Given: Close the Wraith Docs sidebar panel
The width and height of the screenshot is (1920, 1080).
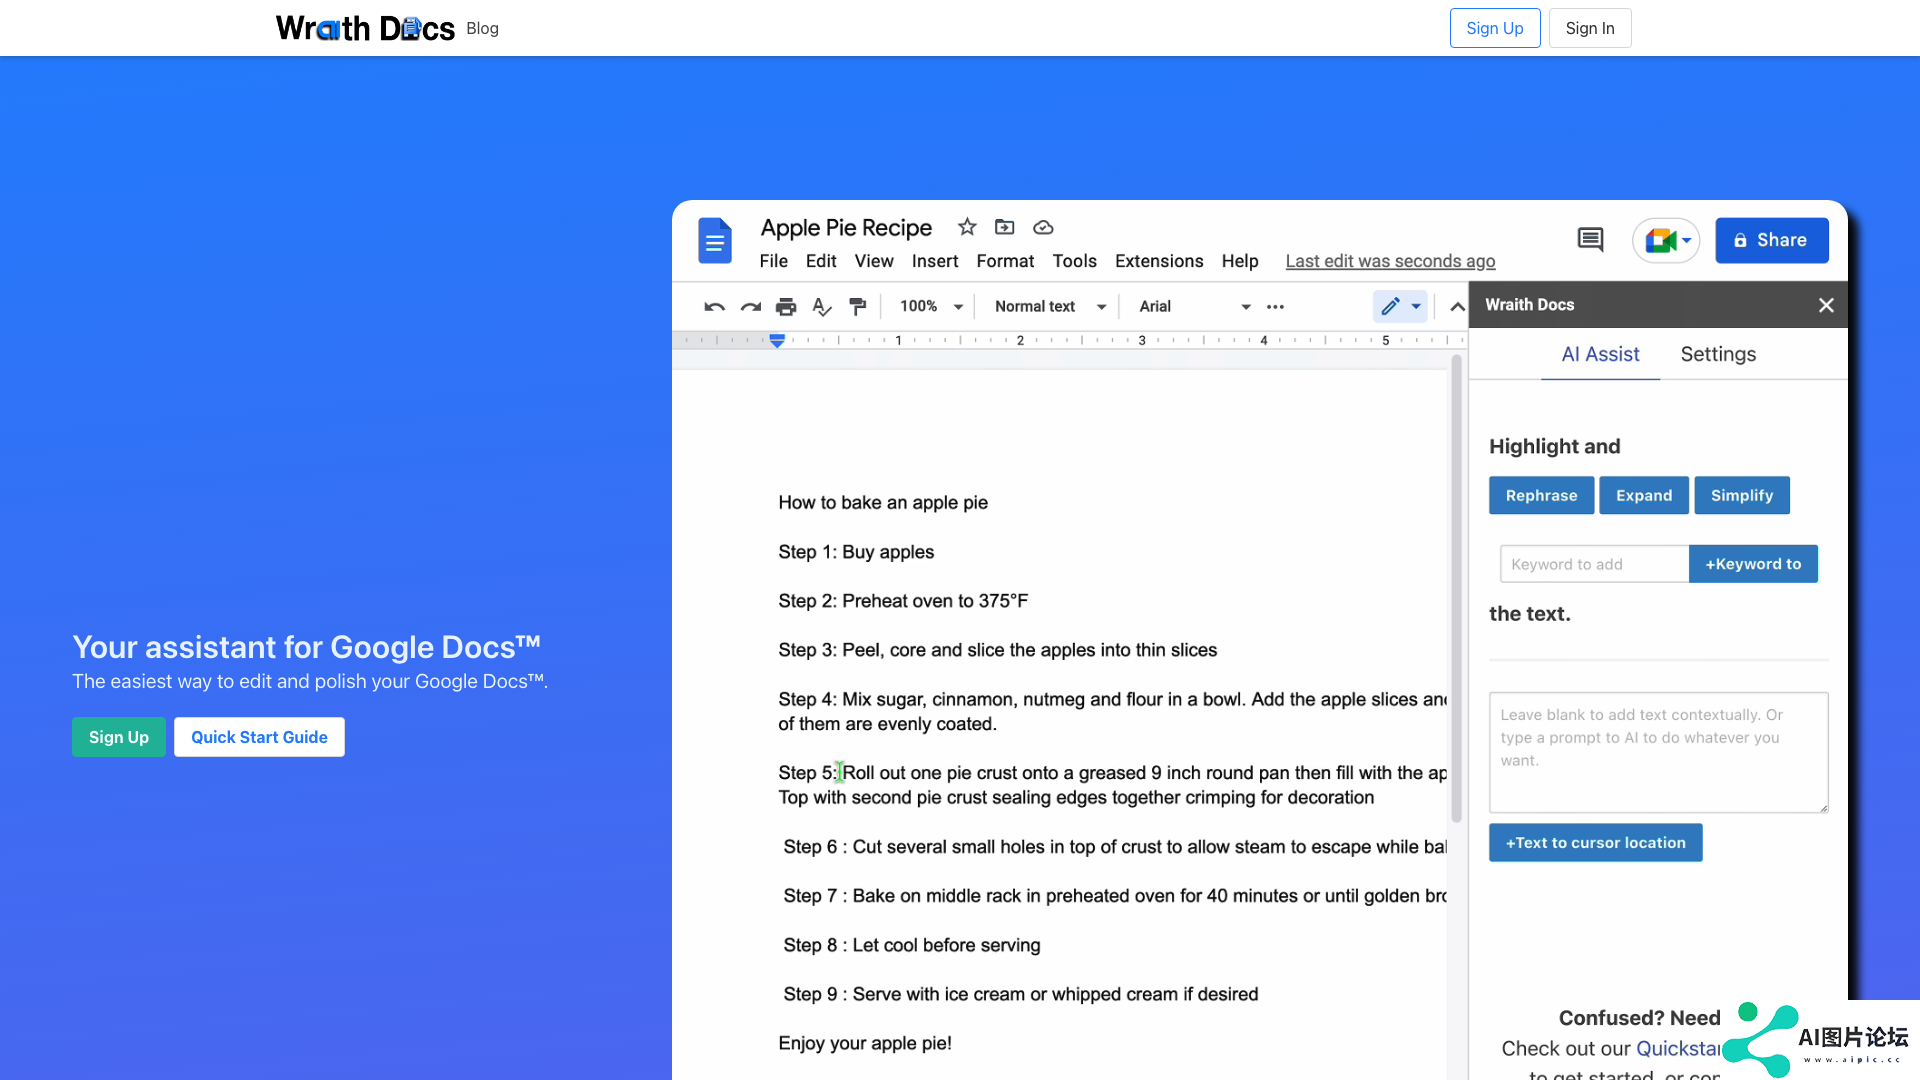Looking at the screenshot, I should tap(1826, 305).
